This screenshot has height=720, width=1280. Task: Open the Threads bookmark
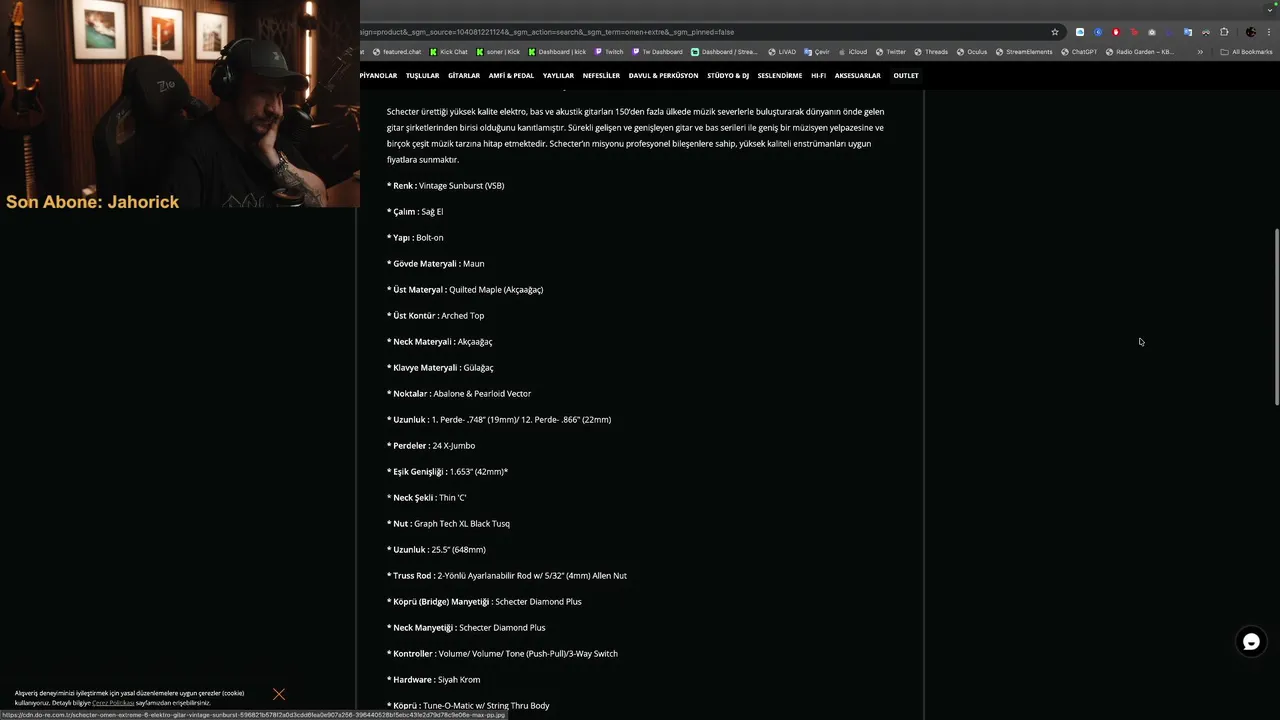[931, 52]
